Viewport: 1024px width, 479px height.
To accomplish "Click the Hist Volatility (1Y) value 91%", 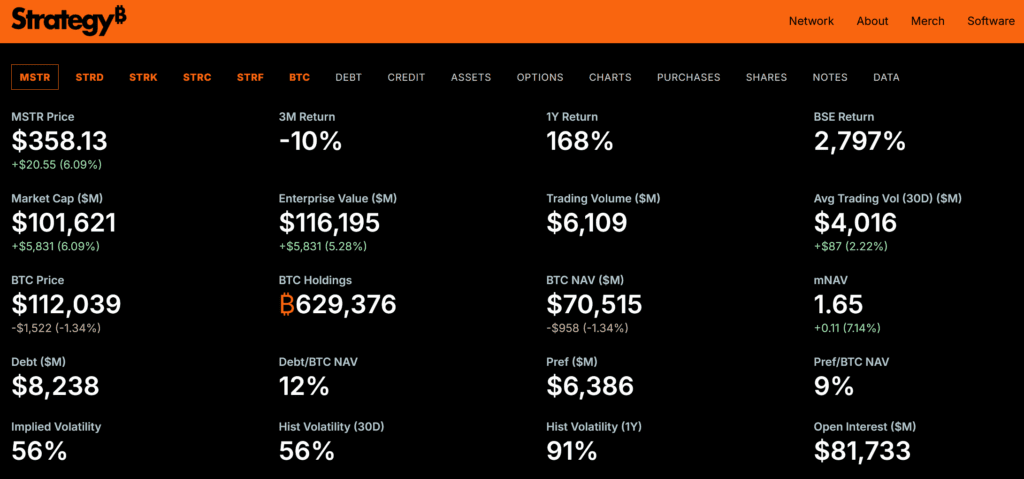I will pyautogui.click(x=572, y=451).
